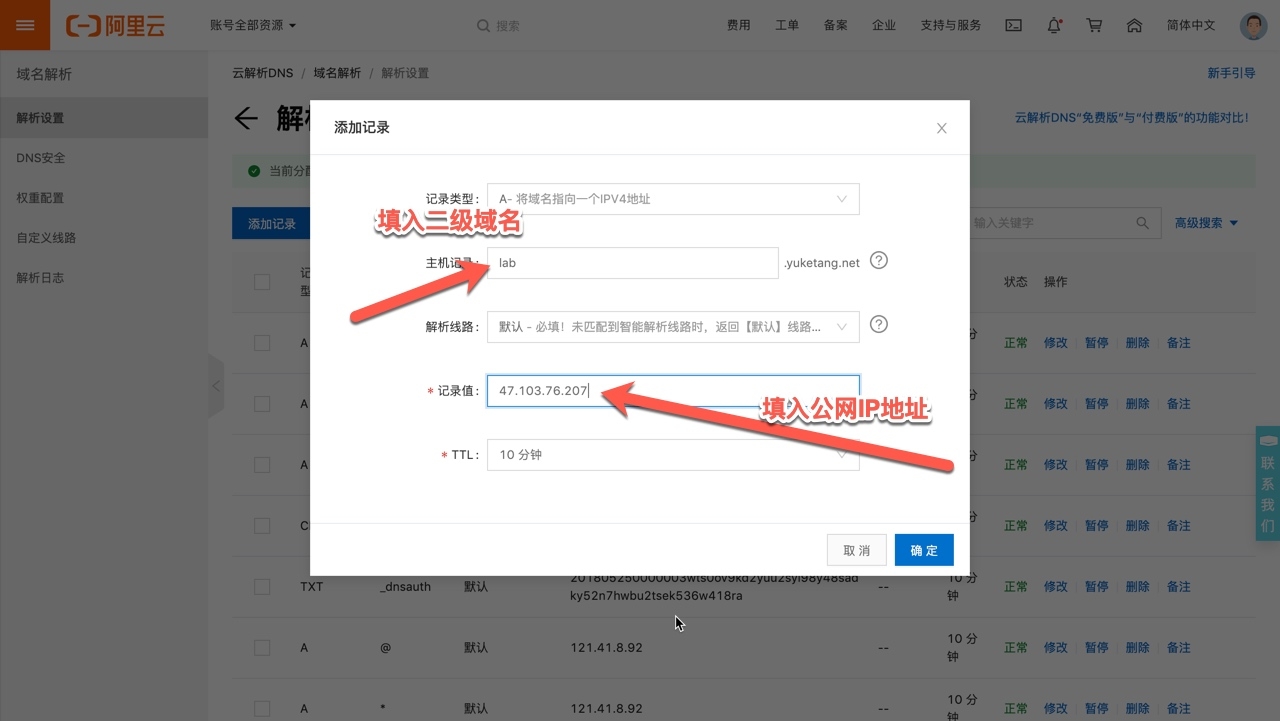This screenshot has height=721, width=1280.
Task: Check the box for the TXT record row
Action: [x=262, y=587]
